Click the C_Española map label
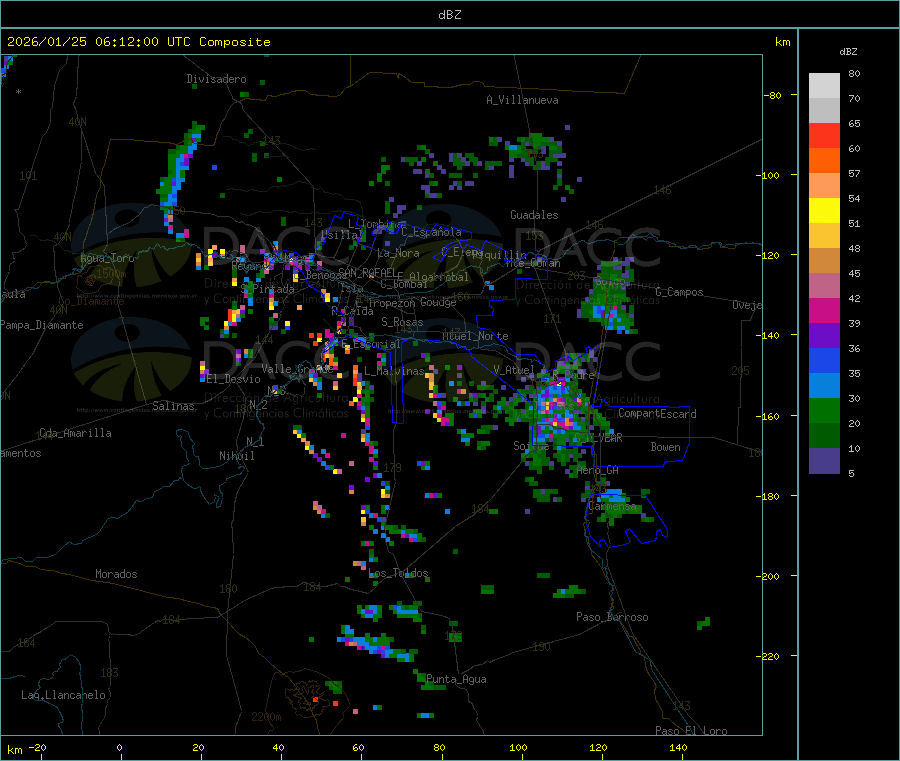Viewport: 900px width, 761px height. [431, 232]
